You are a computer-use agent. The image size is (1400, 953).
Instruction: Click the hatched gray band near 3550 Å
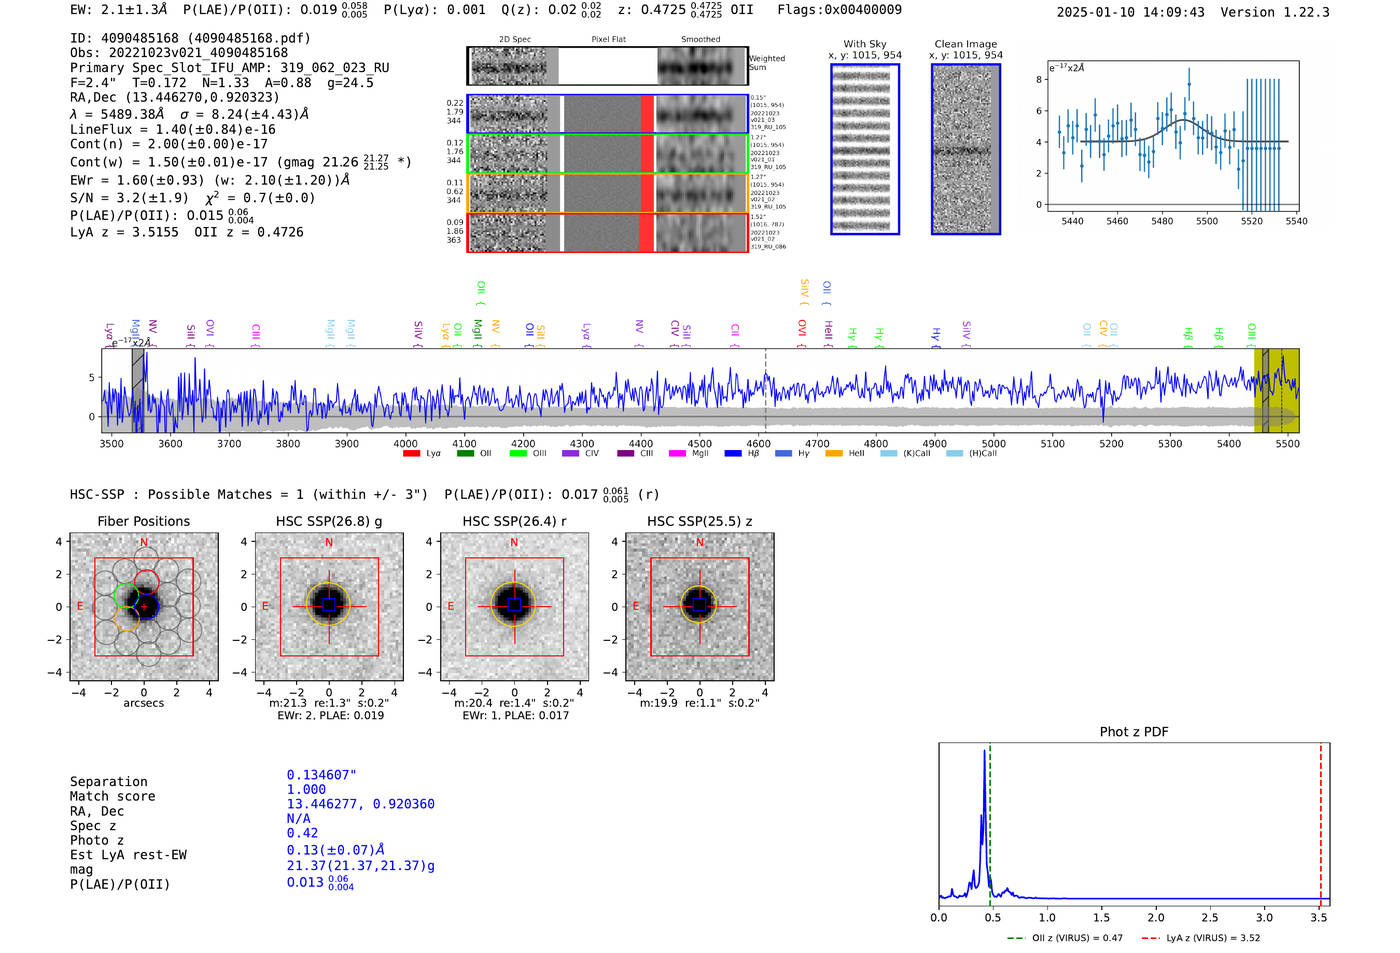click(138, 390)
